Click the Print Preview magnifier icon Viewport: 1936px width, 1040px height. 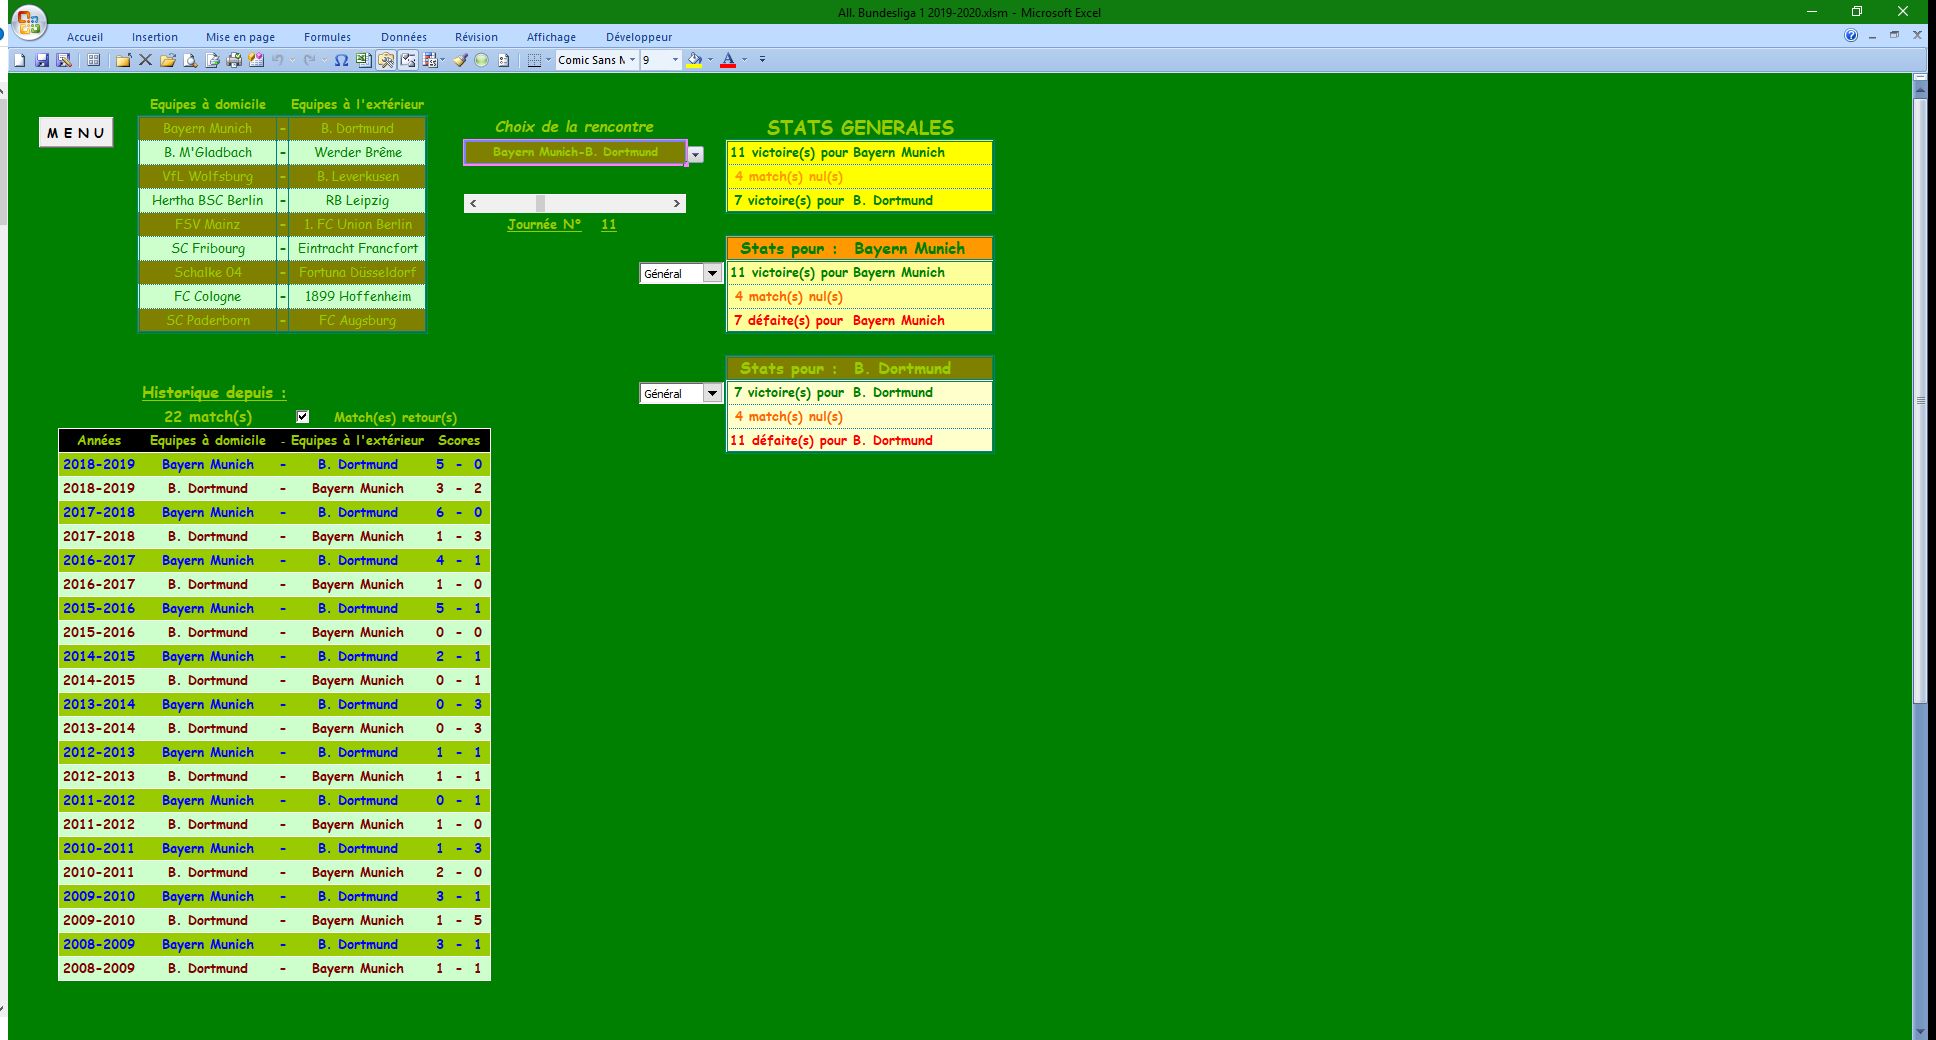[190, 60]
